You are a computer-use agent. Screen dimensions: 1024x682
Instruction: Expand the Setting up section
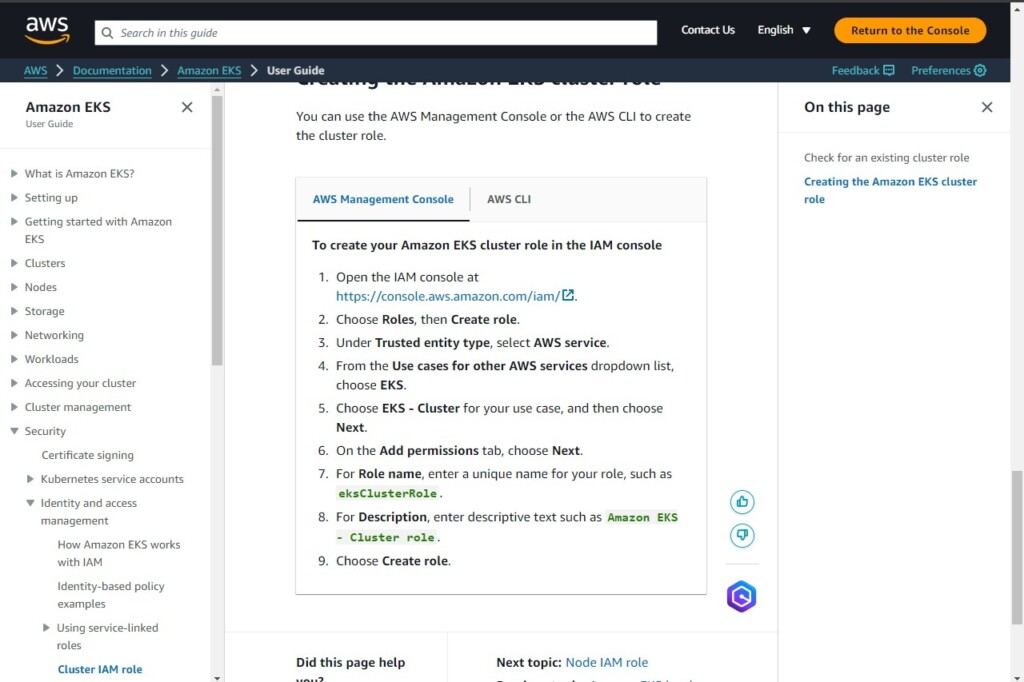coord(14,197)
